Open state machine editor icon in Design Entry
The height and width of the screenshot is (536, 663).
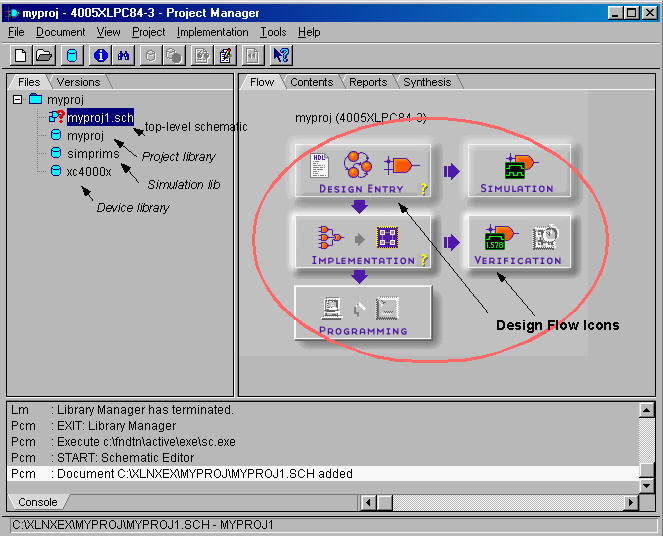tap(358, 164)
